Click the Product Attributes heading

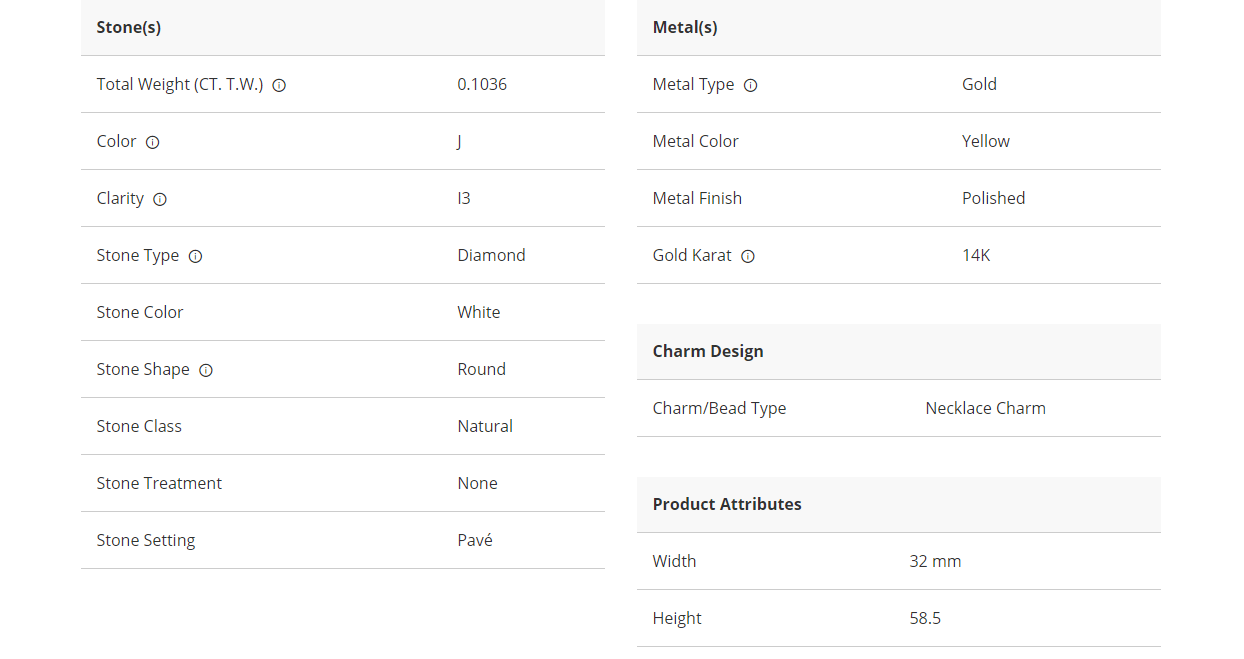click(727, 505)
